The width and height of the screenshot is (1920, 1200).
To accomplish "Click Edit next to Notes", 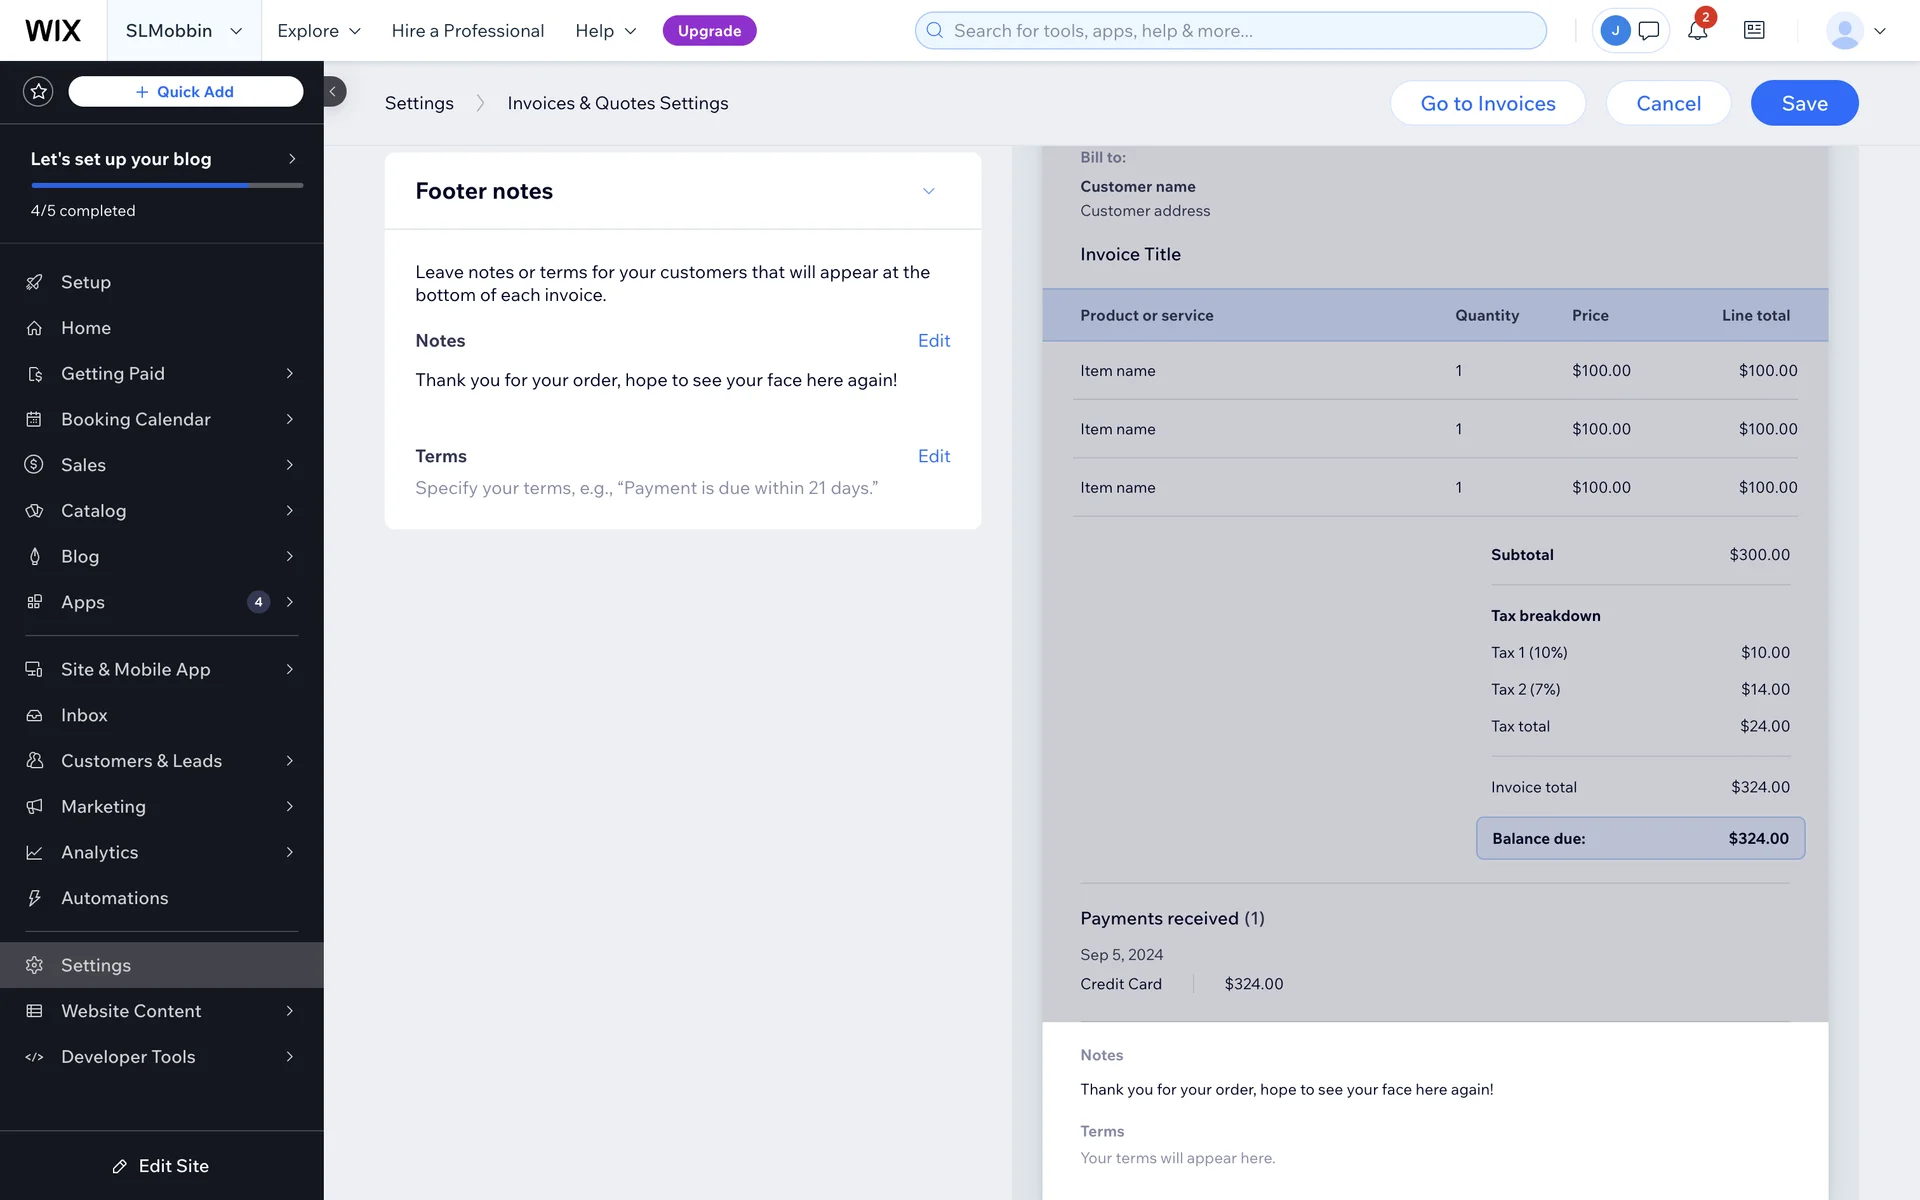I will pyautogui.click(x=933, y=341).
